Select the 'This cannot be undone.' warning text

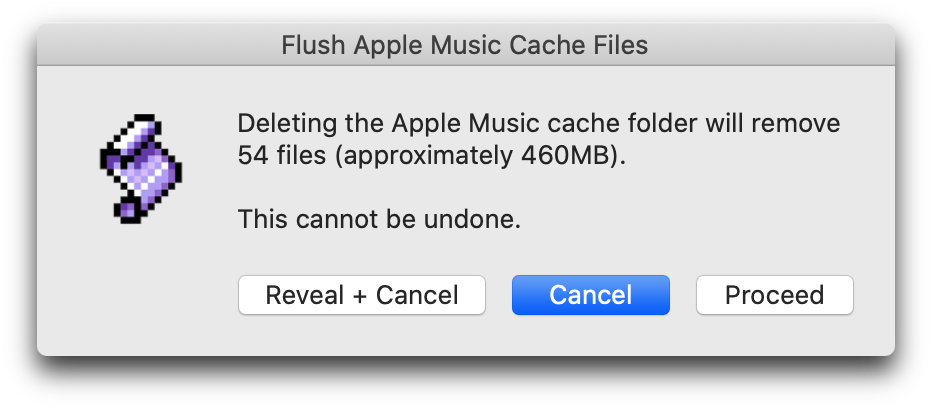click(x=379, y=220)
